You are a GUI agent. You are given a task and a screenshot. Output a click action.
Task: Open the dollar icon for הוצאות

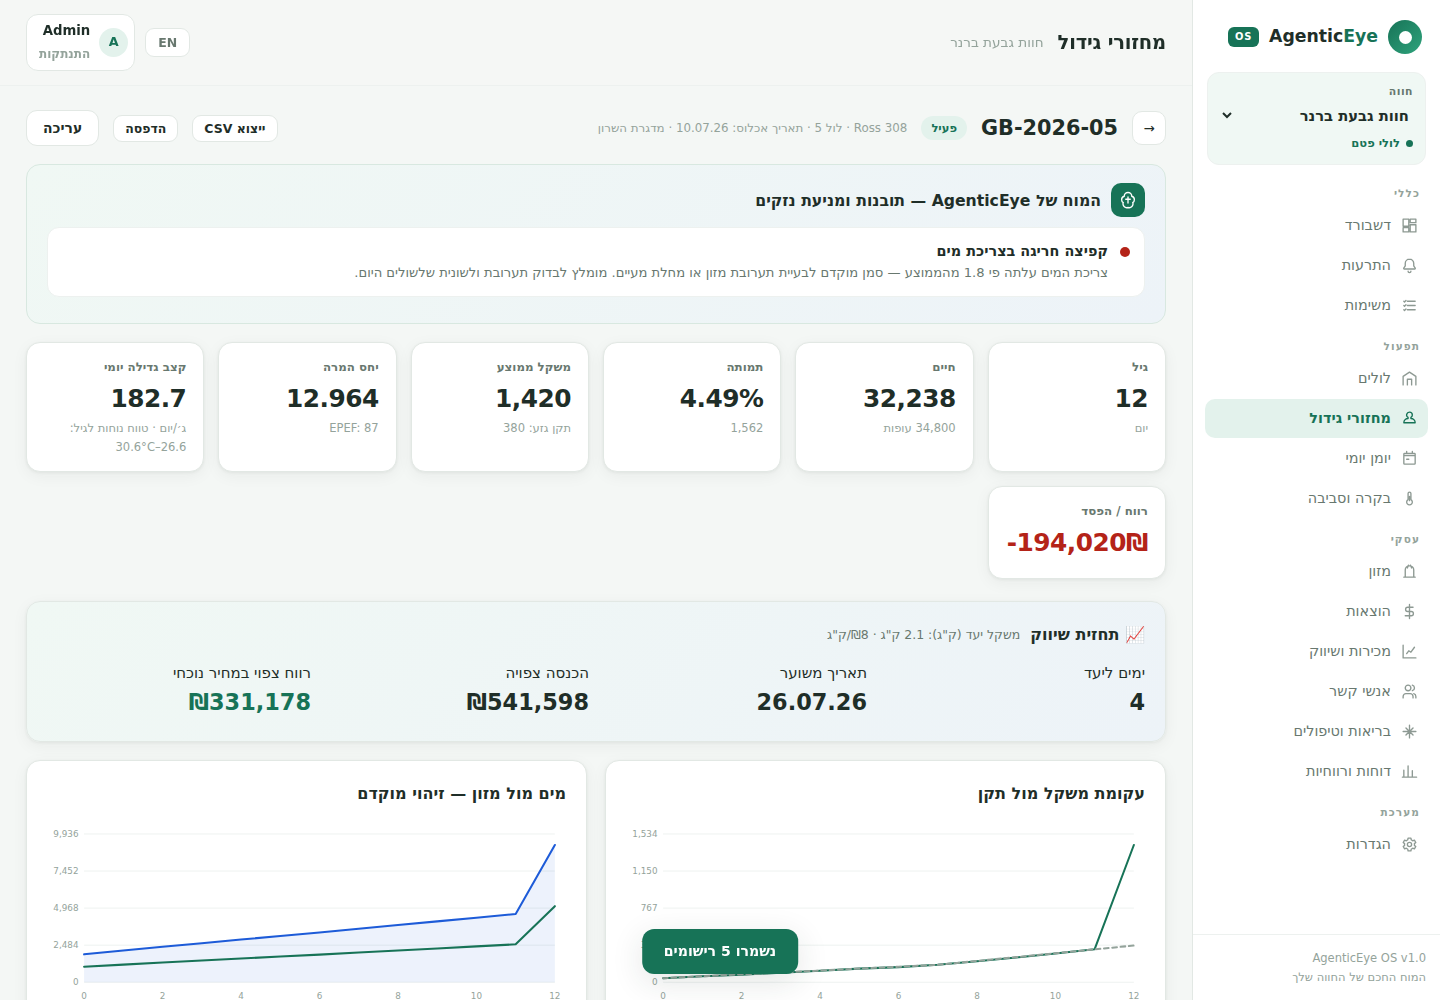pos(1409,611)
